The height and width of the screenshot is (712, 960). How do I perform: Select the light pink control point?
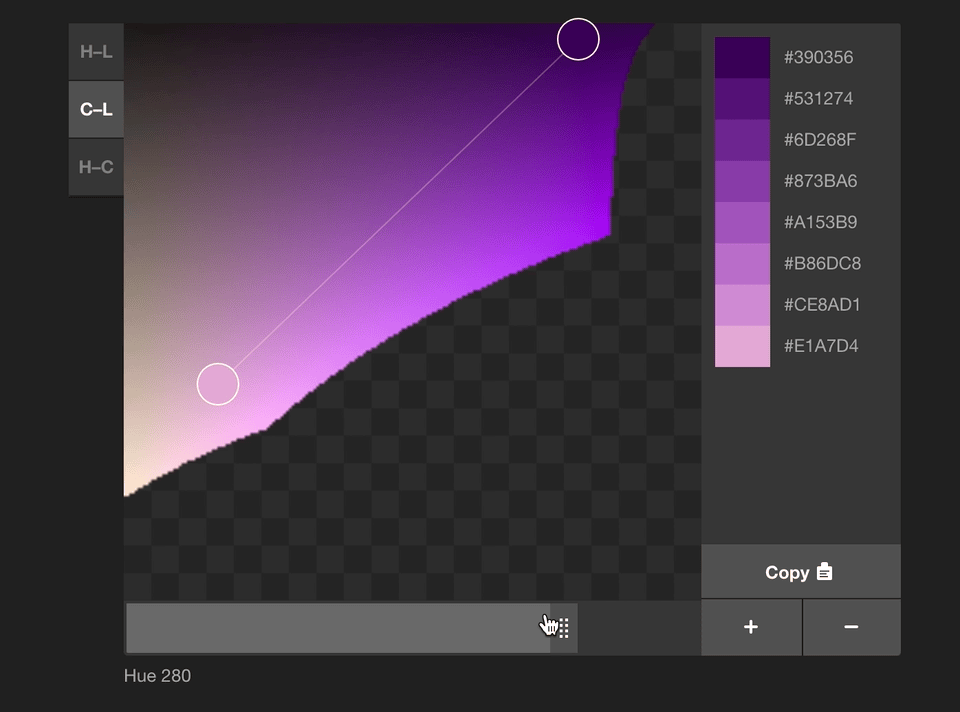(x=218, y=384)
